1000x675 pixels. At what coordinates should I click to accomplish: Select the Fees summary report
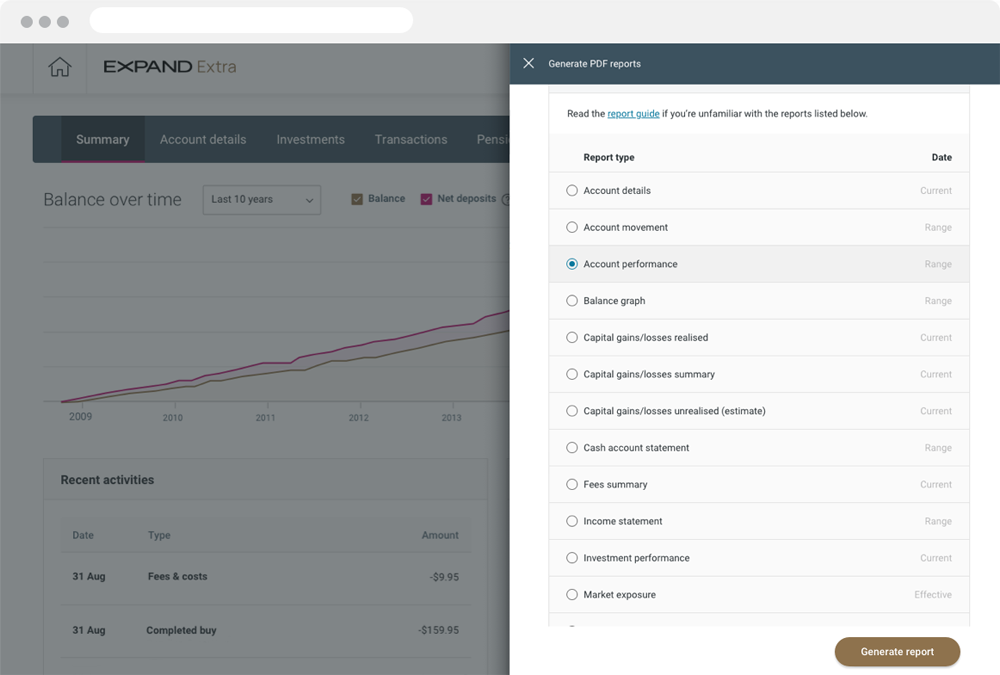[x=571, y=484]
